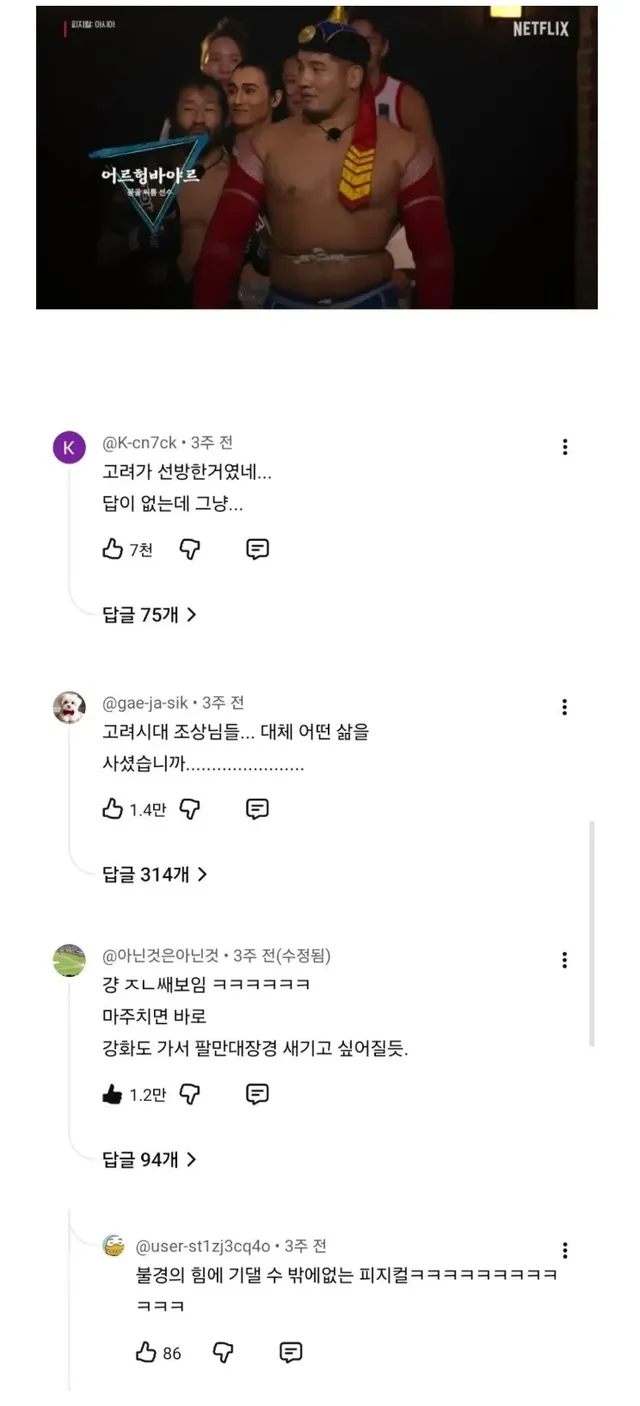The height and width of the screenshot is (1406, 640).
Task: Click the video frame to play it
Action: click(320, 155)
